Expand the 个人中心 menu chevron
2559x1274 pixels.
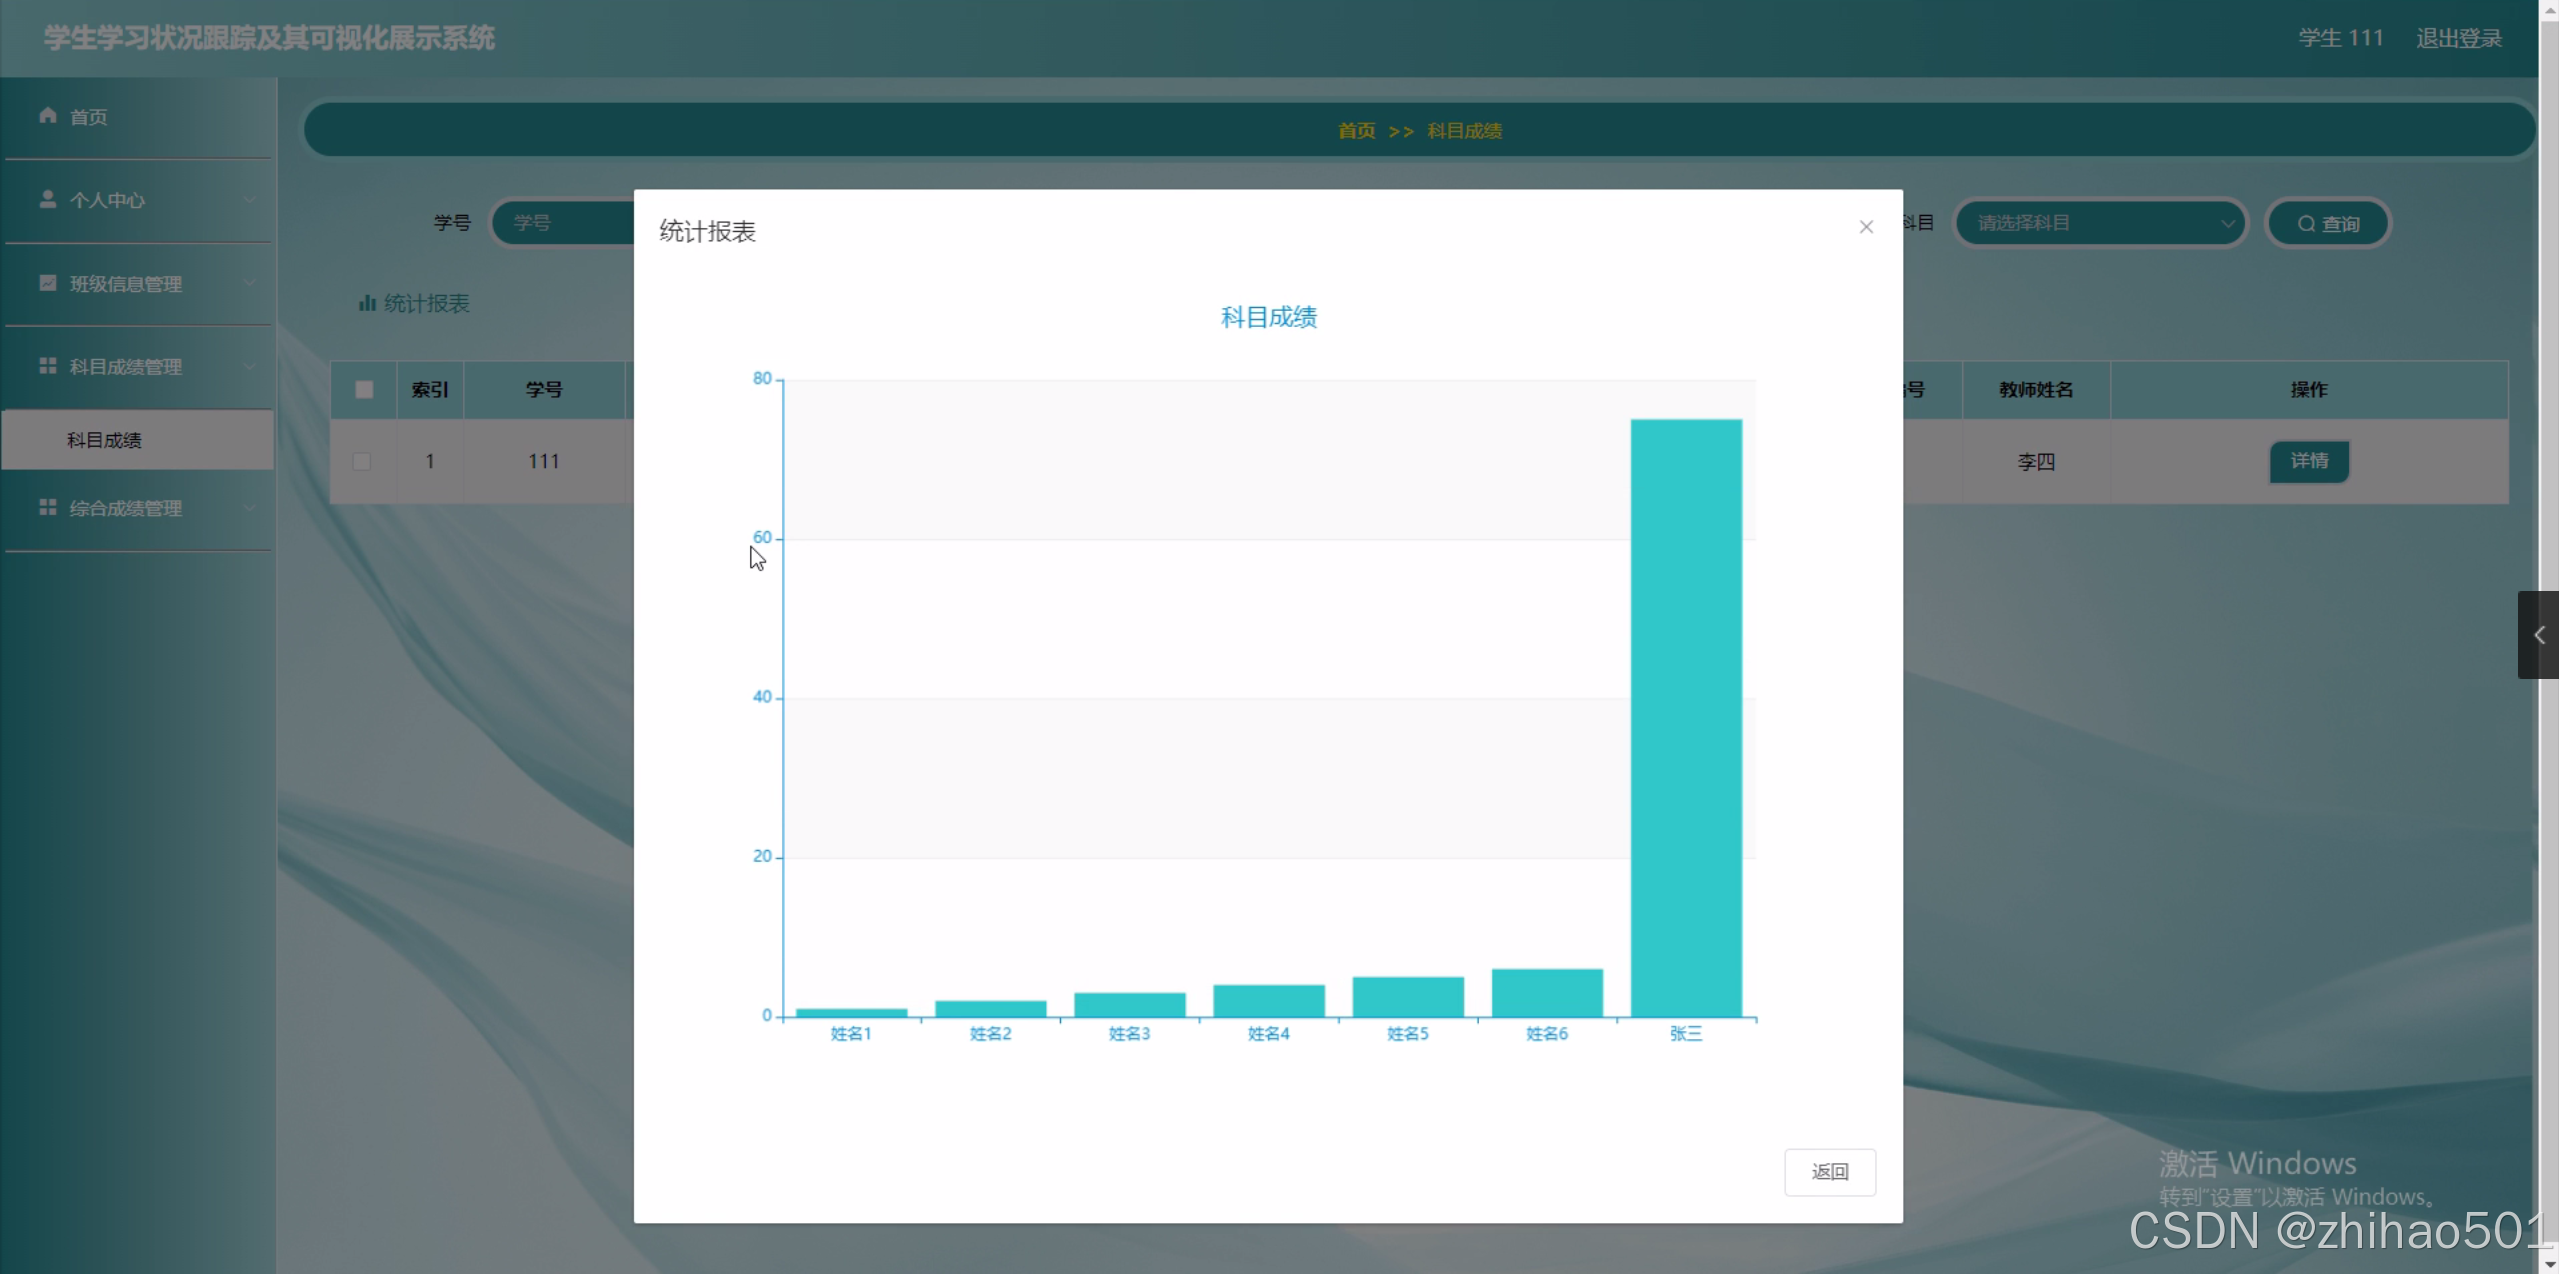click(249, 200)
